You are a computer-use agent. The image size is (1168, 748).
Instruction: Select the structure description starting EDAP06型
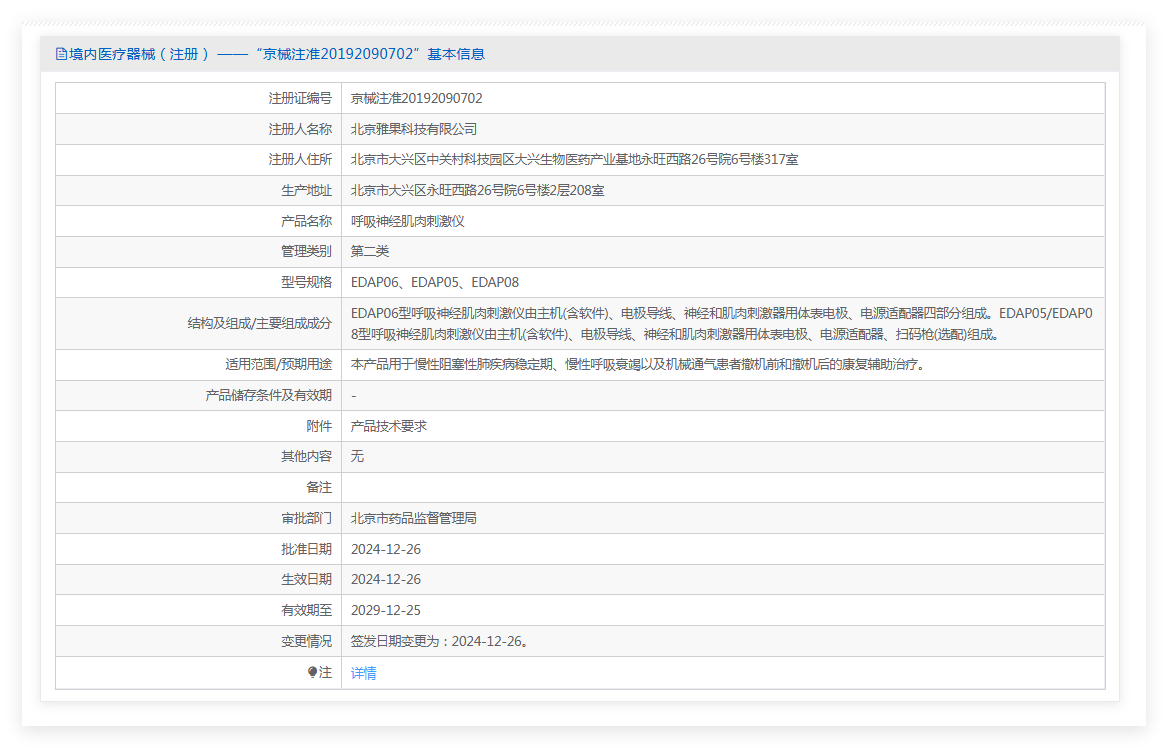722,323
